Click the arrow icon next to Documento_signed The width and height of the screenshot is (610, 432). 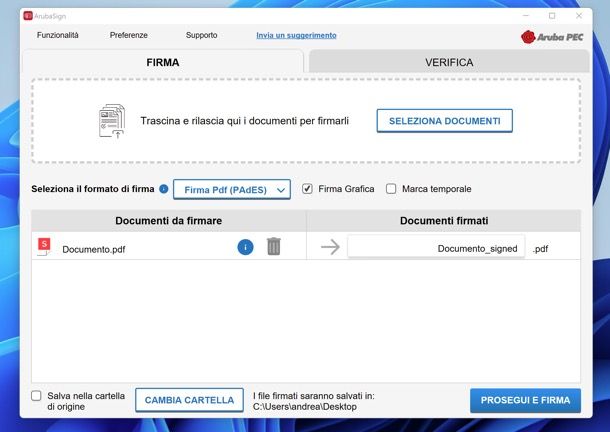tap(330, 247)
